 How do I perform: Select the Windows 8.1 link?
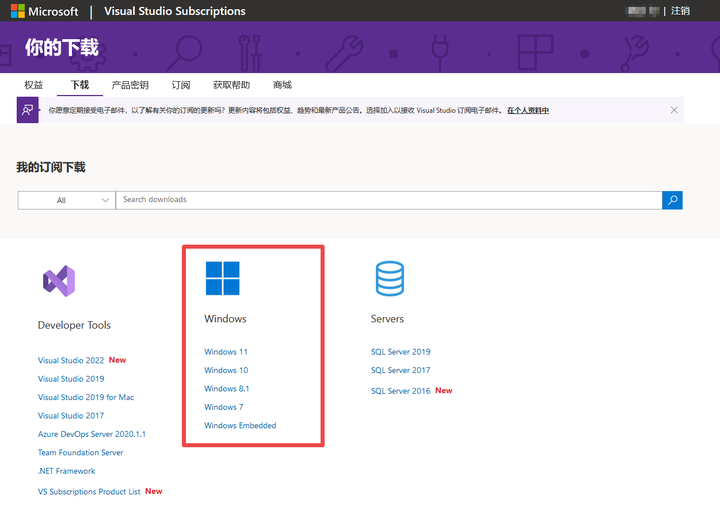click(x=227, y=389)
